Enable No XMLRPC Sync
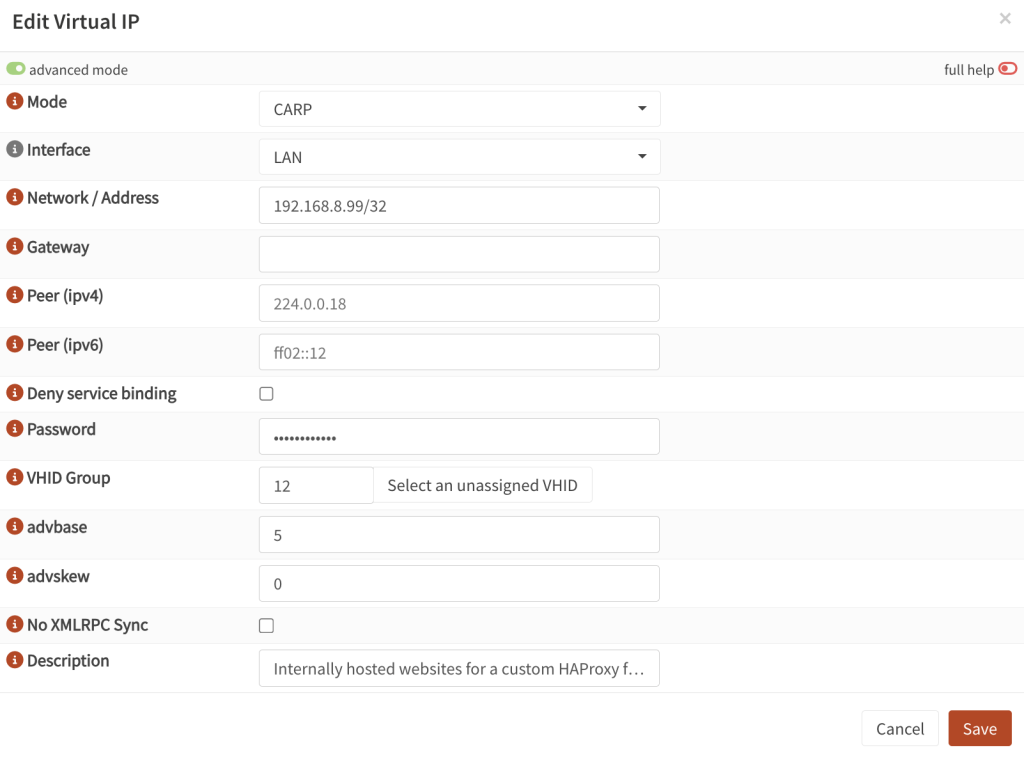 (x=266, y=624)
